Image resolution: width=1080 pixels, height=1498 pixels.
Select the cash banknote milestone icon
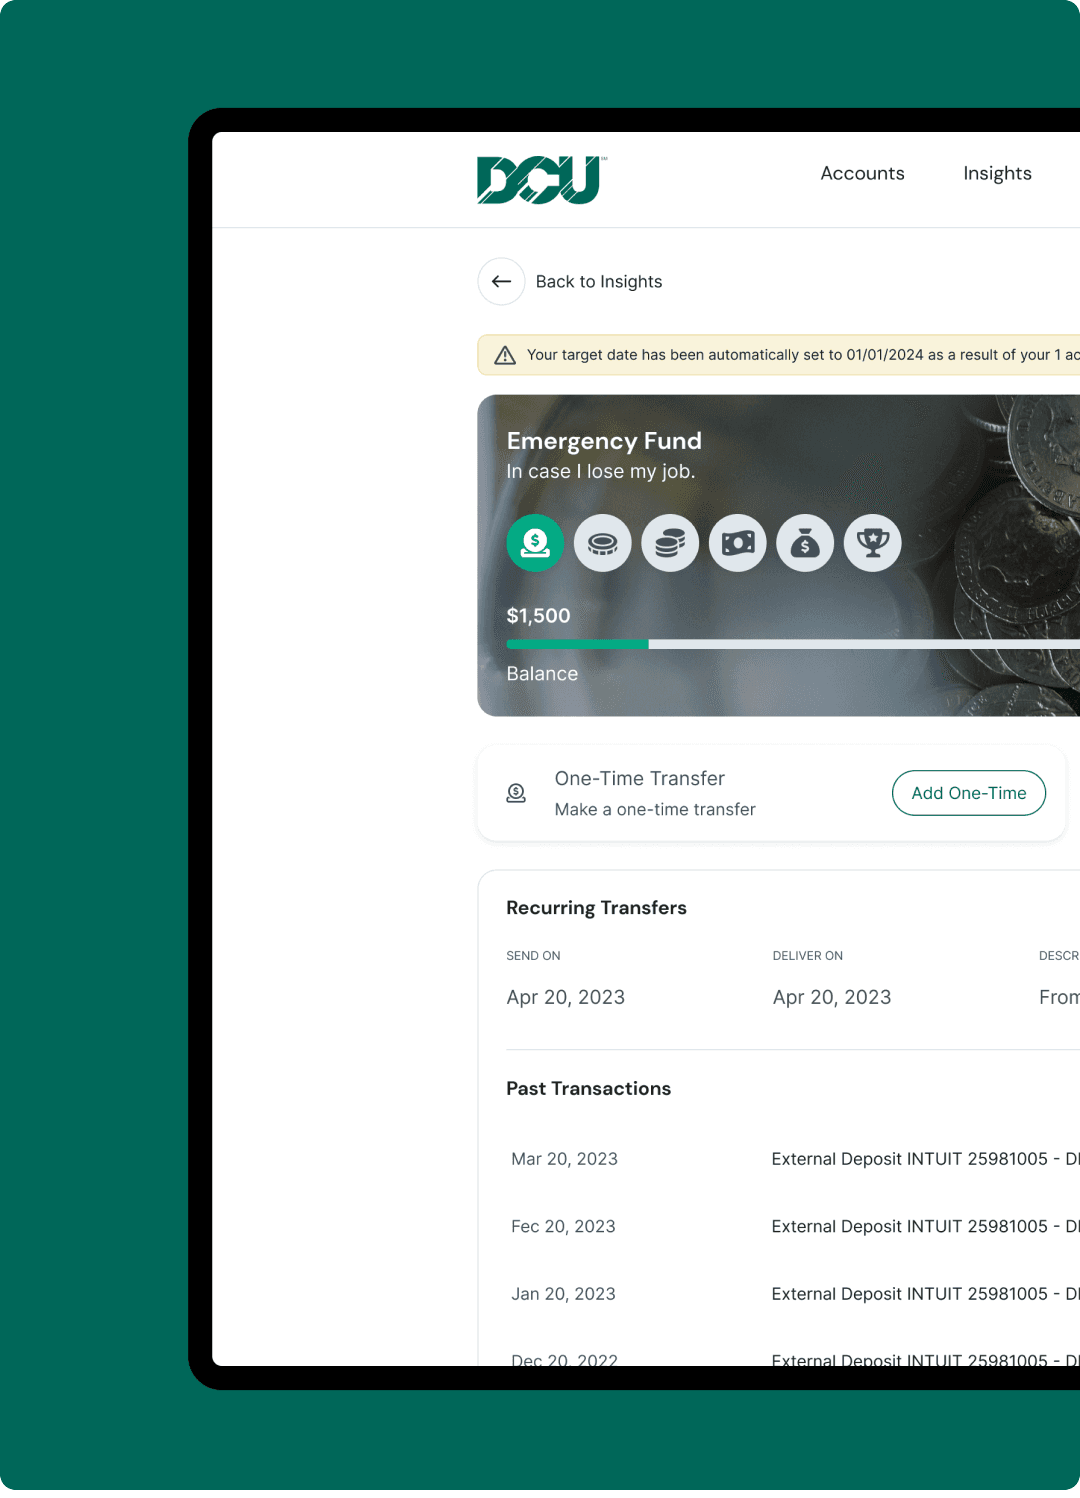tap(738, 543)
